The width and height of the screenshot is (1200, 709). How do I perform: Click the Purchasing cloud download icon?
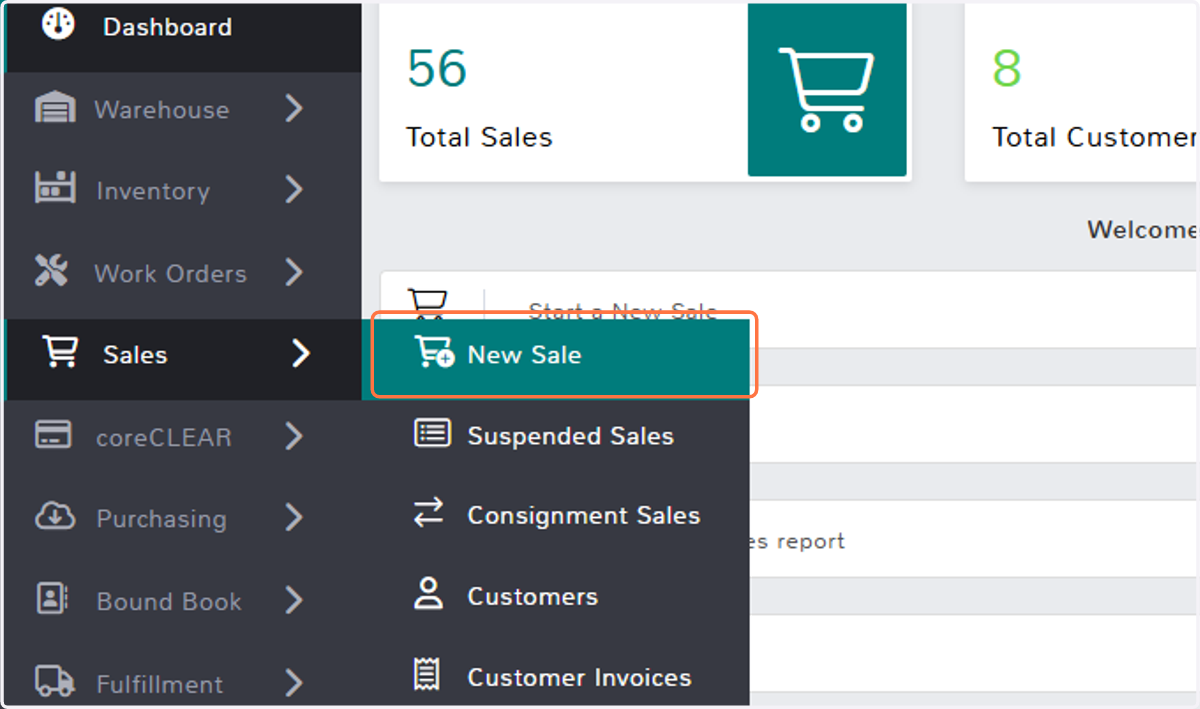click(x=55, y=516)
